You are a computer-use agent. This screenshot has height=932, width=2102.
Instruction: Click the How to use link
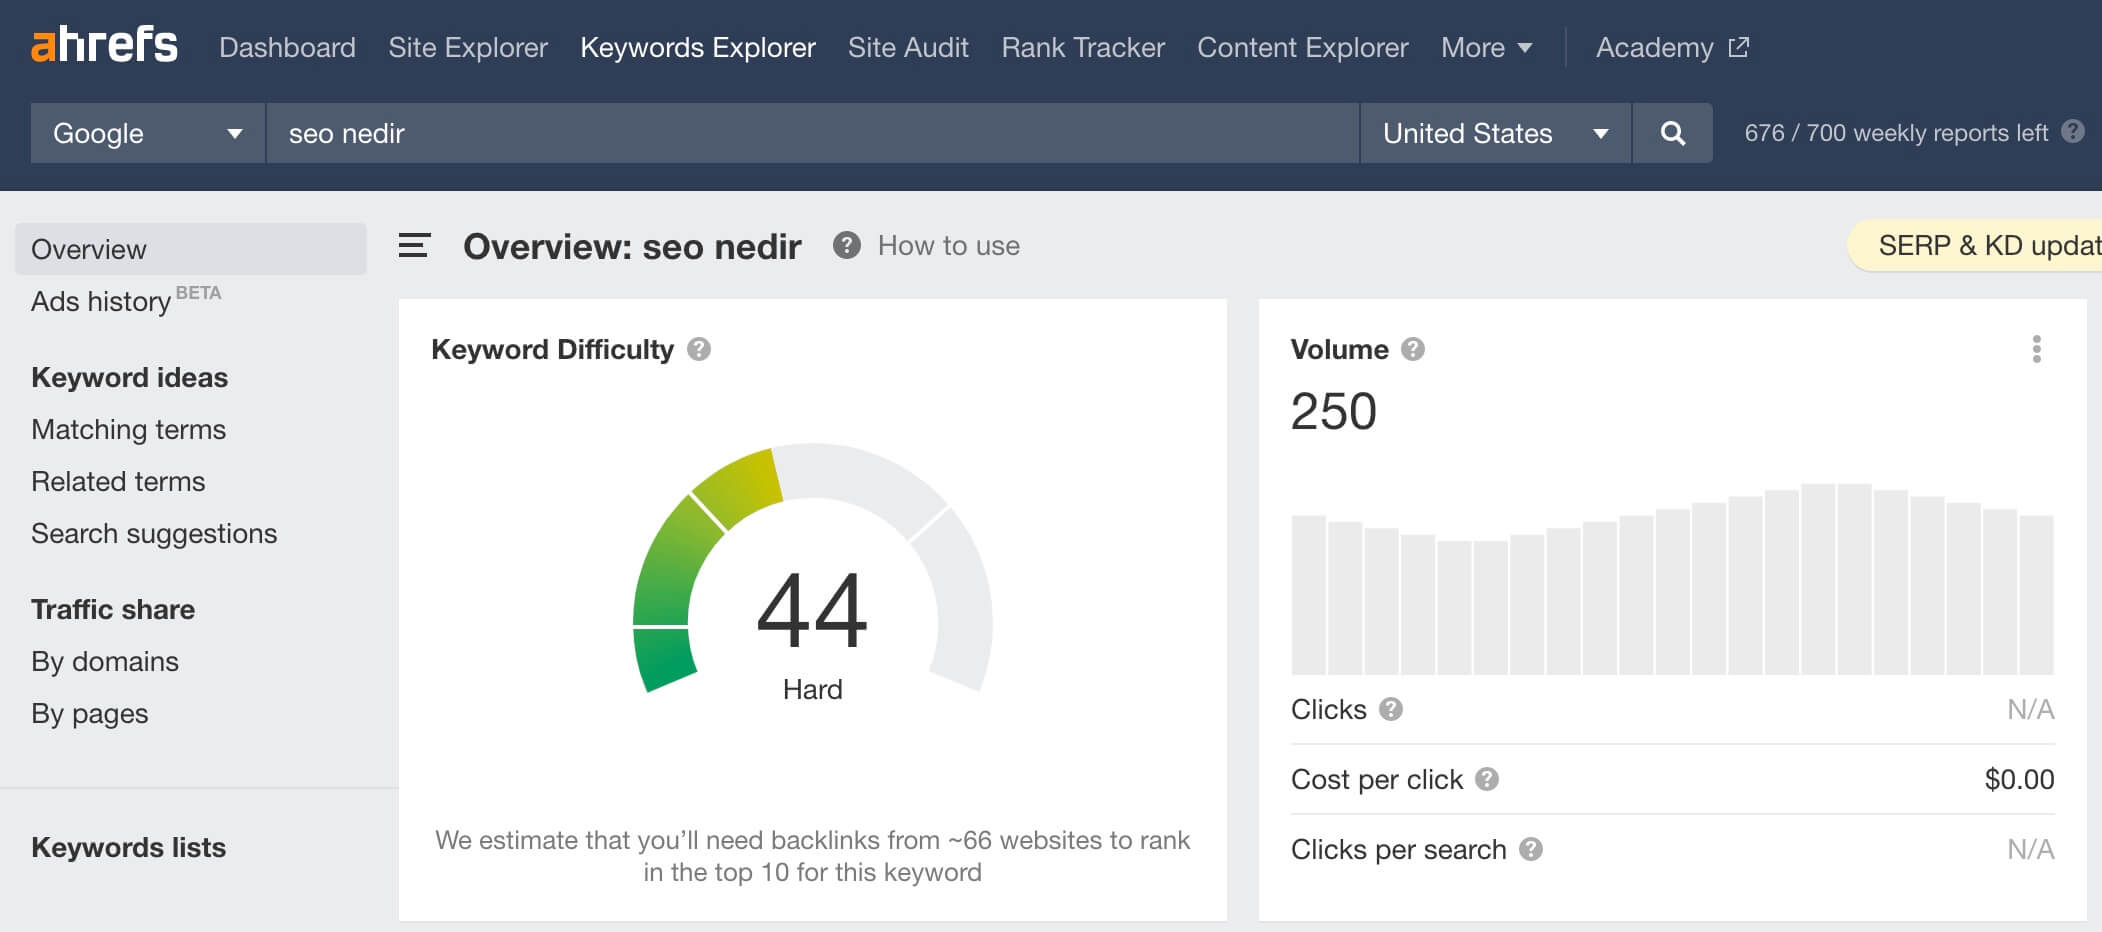[948, 246]
